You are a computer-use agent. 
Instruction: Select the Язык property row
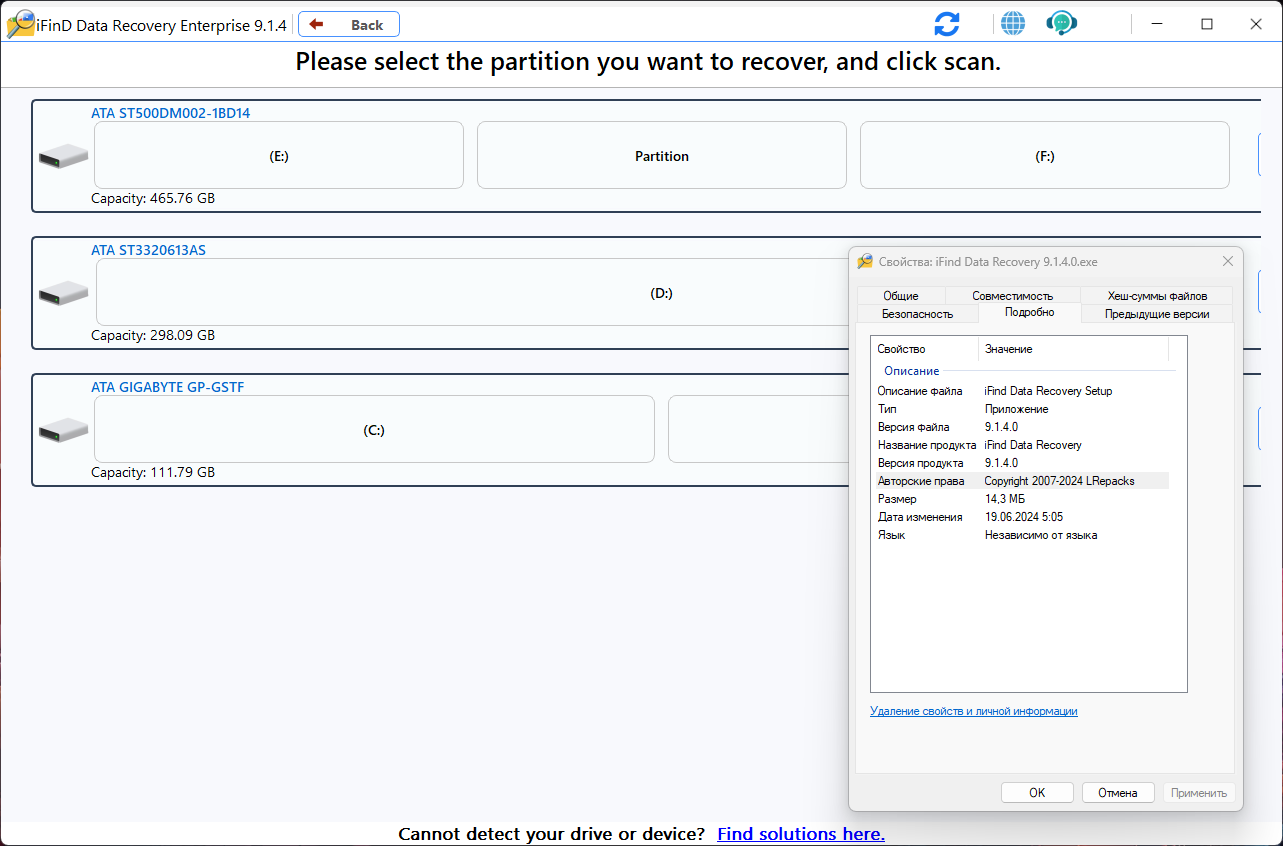click(1020, 535)
